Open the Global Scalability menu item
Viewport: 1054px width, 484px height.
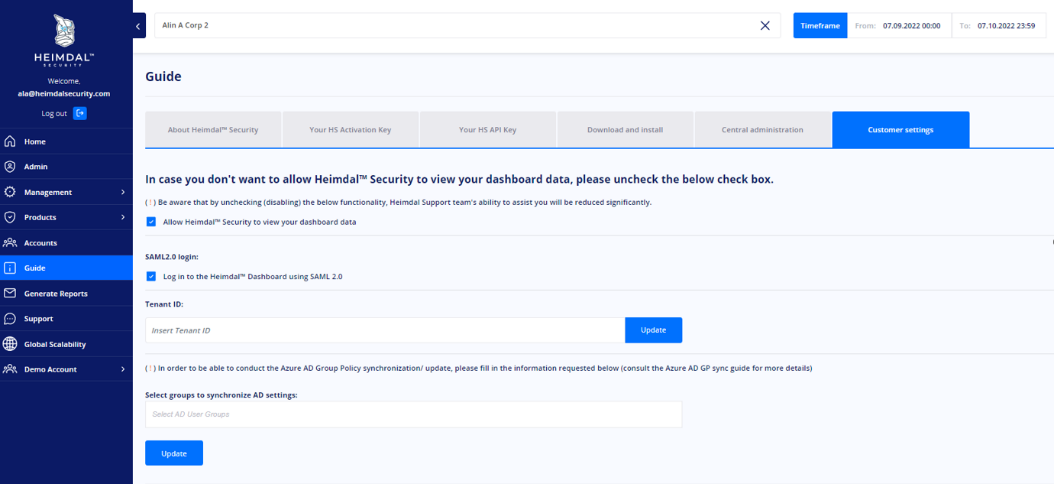point(67,344)
